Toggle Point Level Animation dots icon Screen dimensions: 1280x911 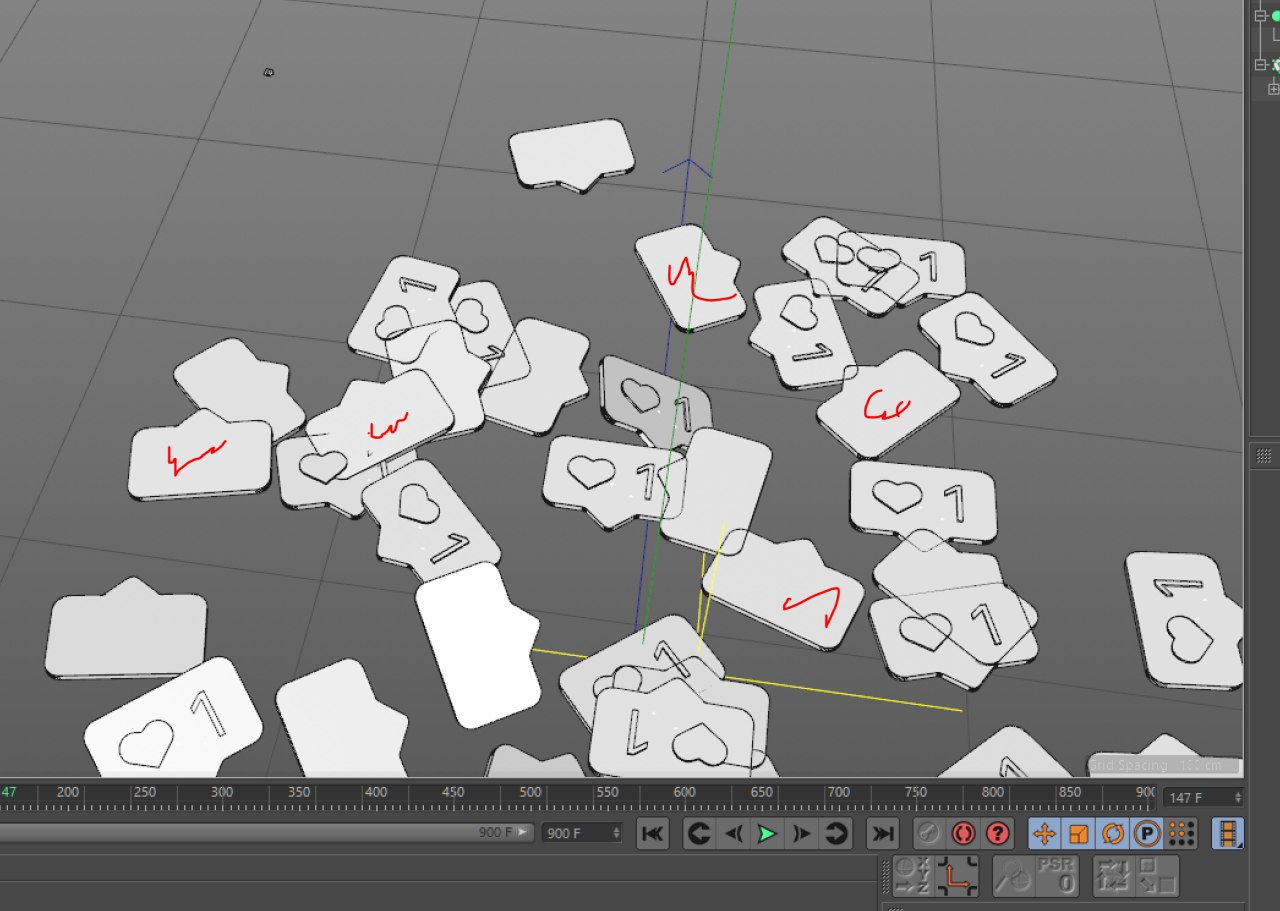click(x=1181, y=833)
